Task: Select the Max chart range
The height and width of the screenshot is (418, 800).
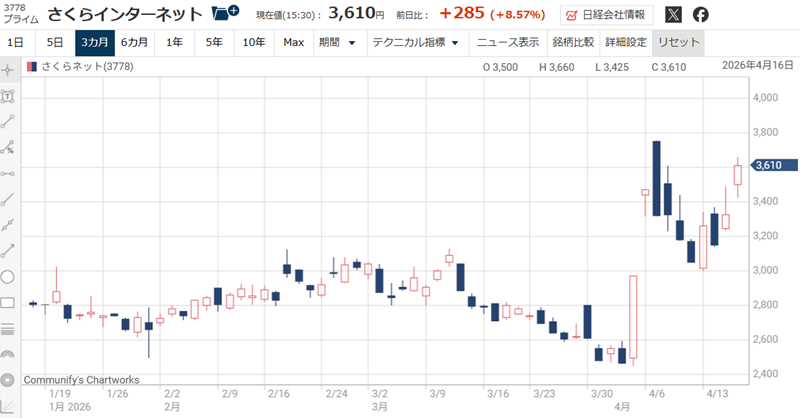Action: click(293, 43)
